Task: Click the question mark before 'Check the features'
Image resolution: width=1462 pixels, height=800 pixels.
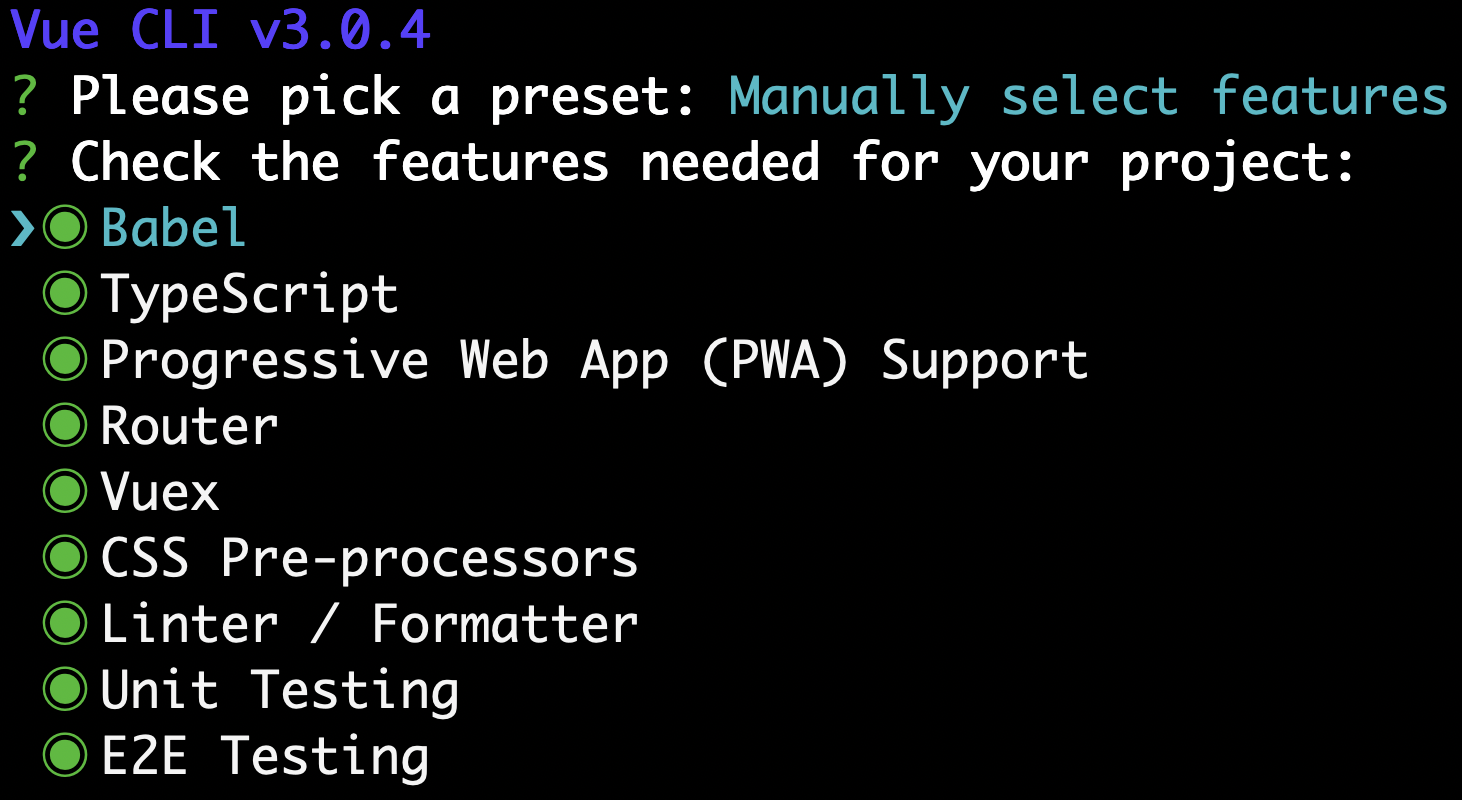Action: tap(26, 163)
